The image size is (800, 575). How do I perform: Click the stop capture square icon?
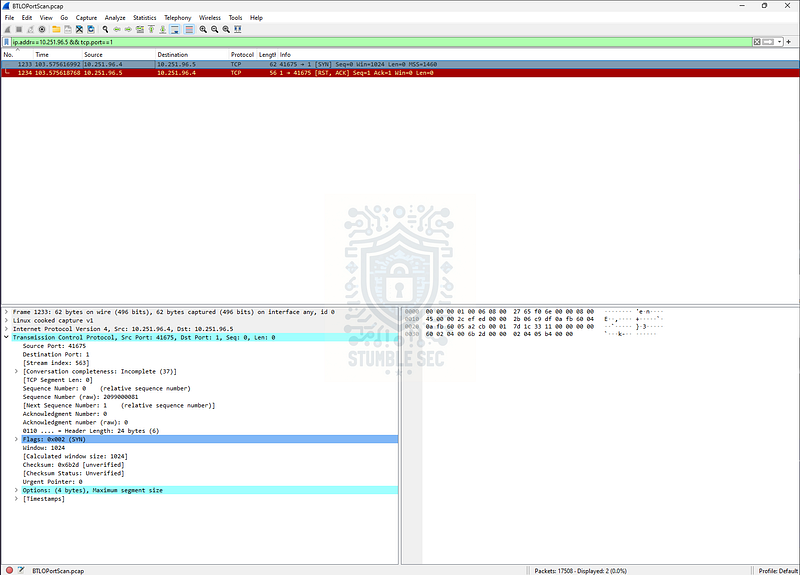click(x=19, y=30)
